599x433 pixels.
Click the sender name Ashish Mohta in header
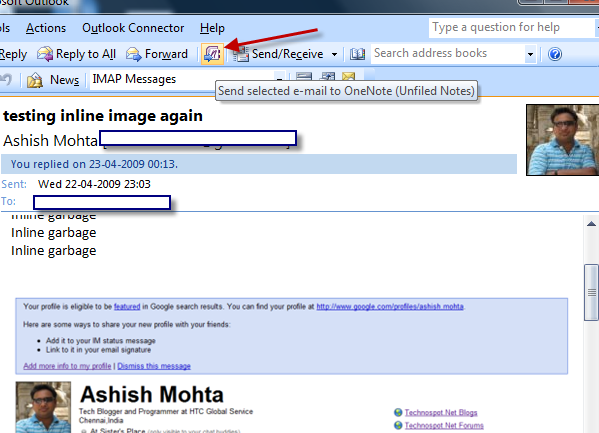[x=51, y=141]
